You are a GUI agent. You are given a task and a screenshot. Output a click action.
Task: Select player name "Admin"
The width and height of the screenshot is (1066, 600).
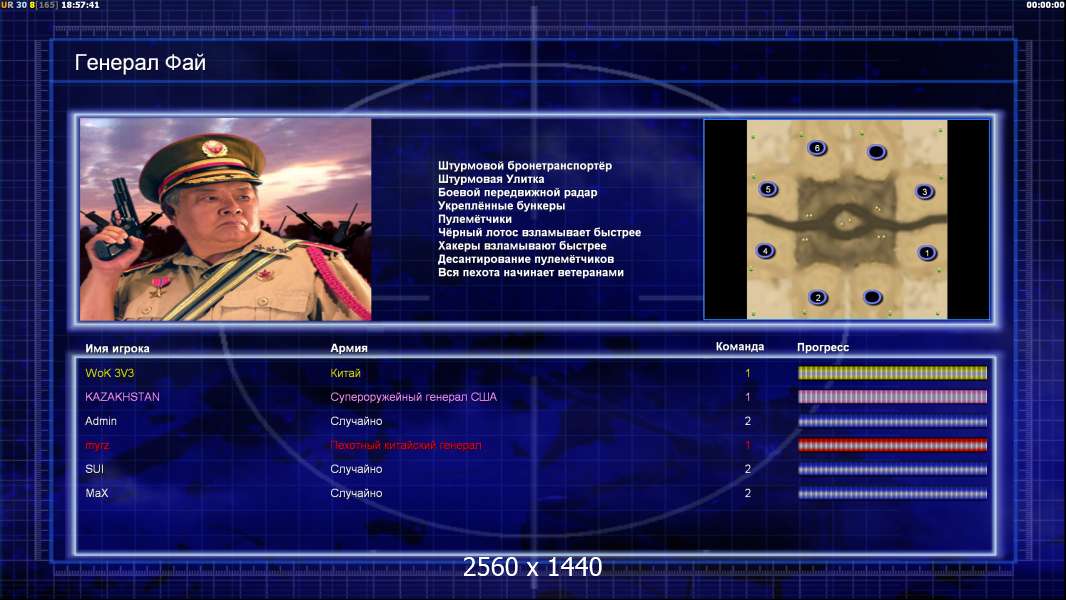(x=101, y=421)
